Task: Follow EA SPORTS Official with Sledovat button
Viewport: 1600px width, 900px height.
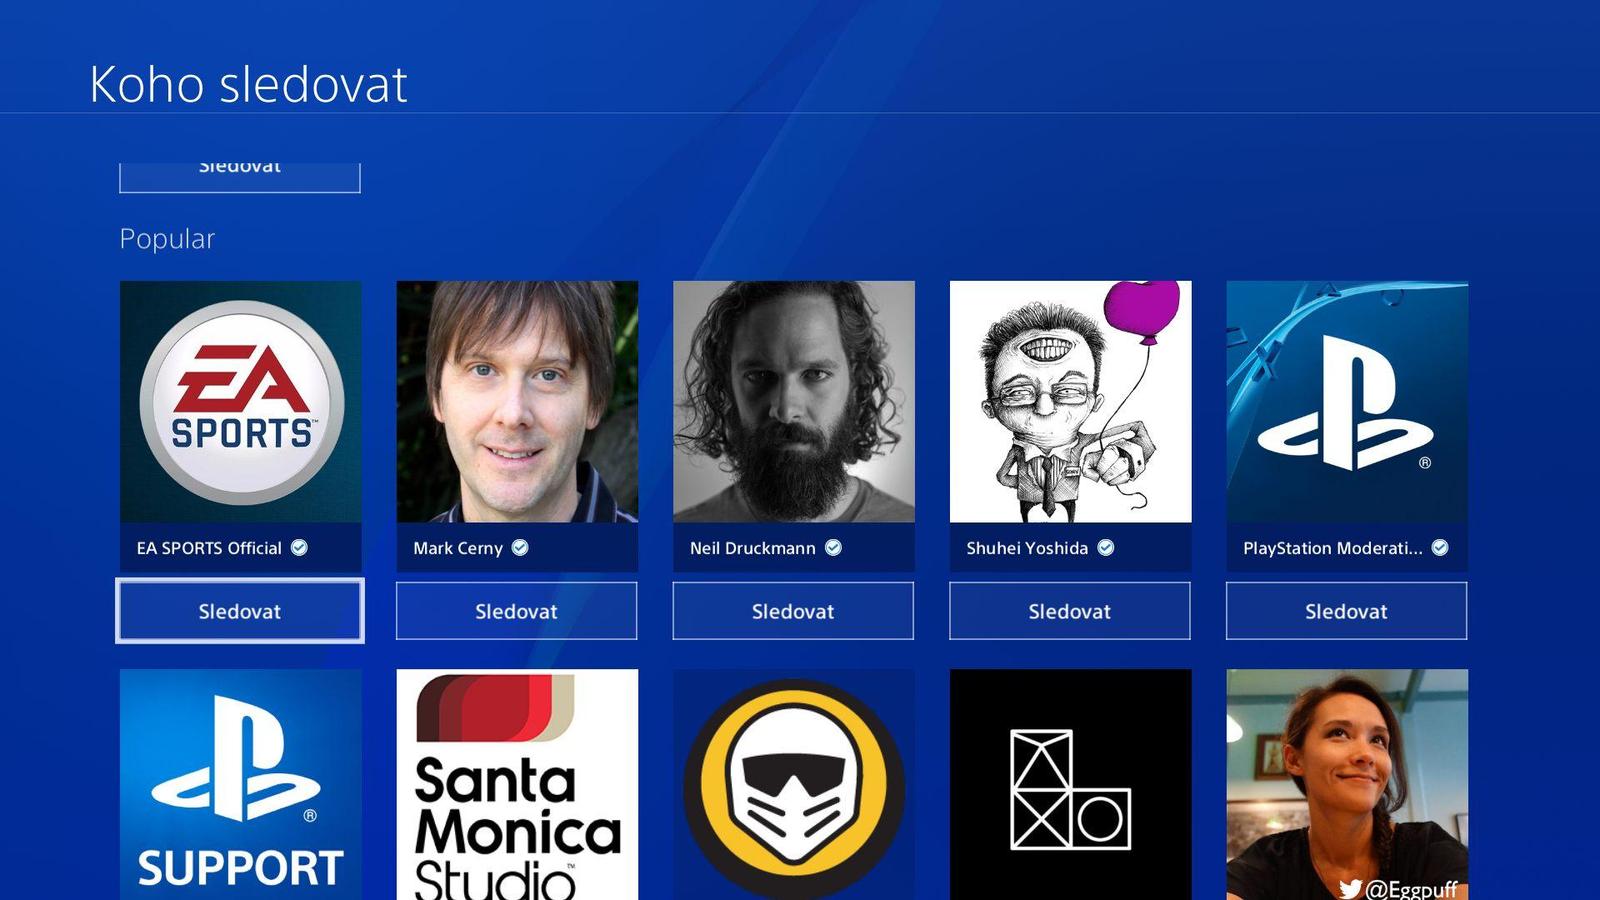Action: point(240,611)
